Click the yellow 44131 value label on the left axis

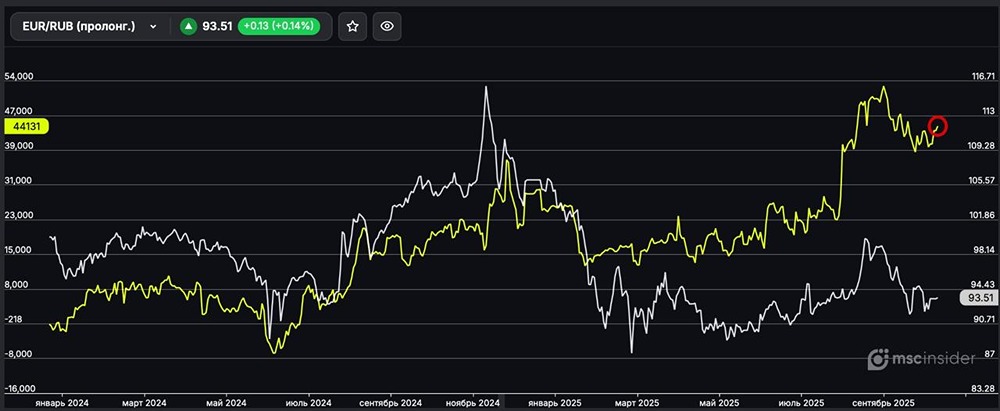click(x=26, y=126)
